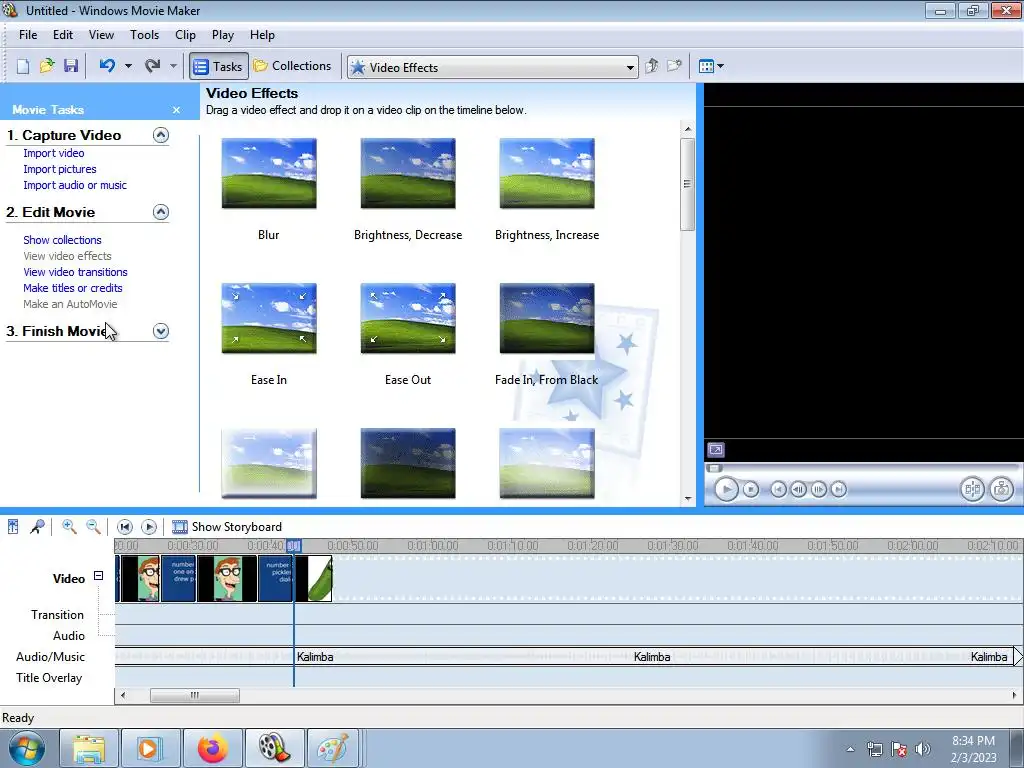
Task: Click the preview monitor Stop button
Action: click(751, 489)
